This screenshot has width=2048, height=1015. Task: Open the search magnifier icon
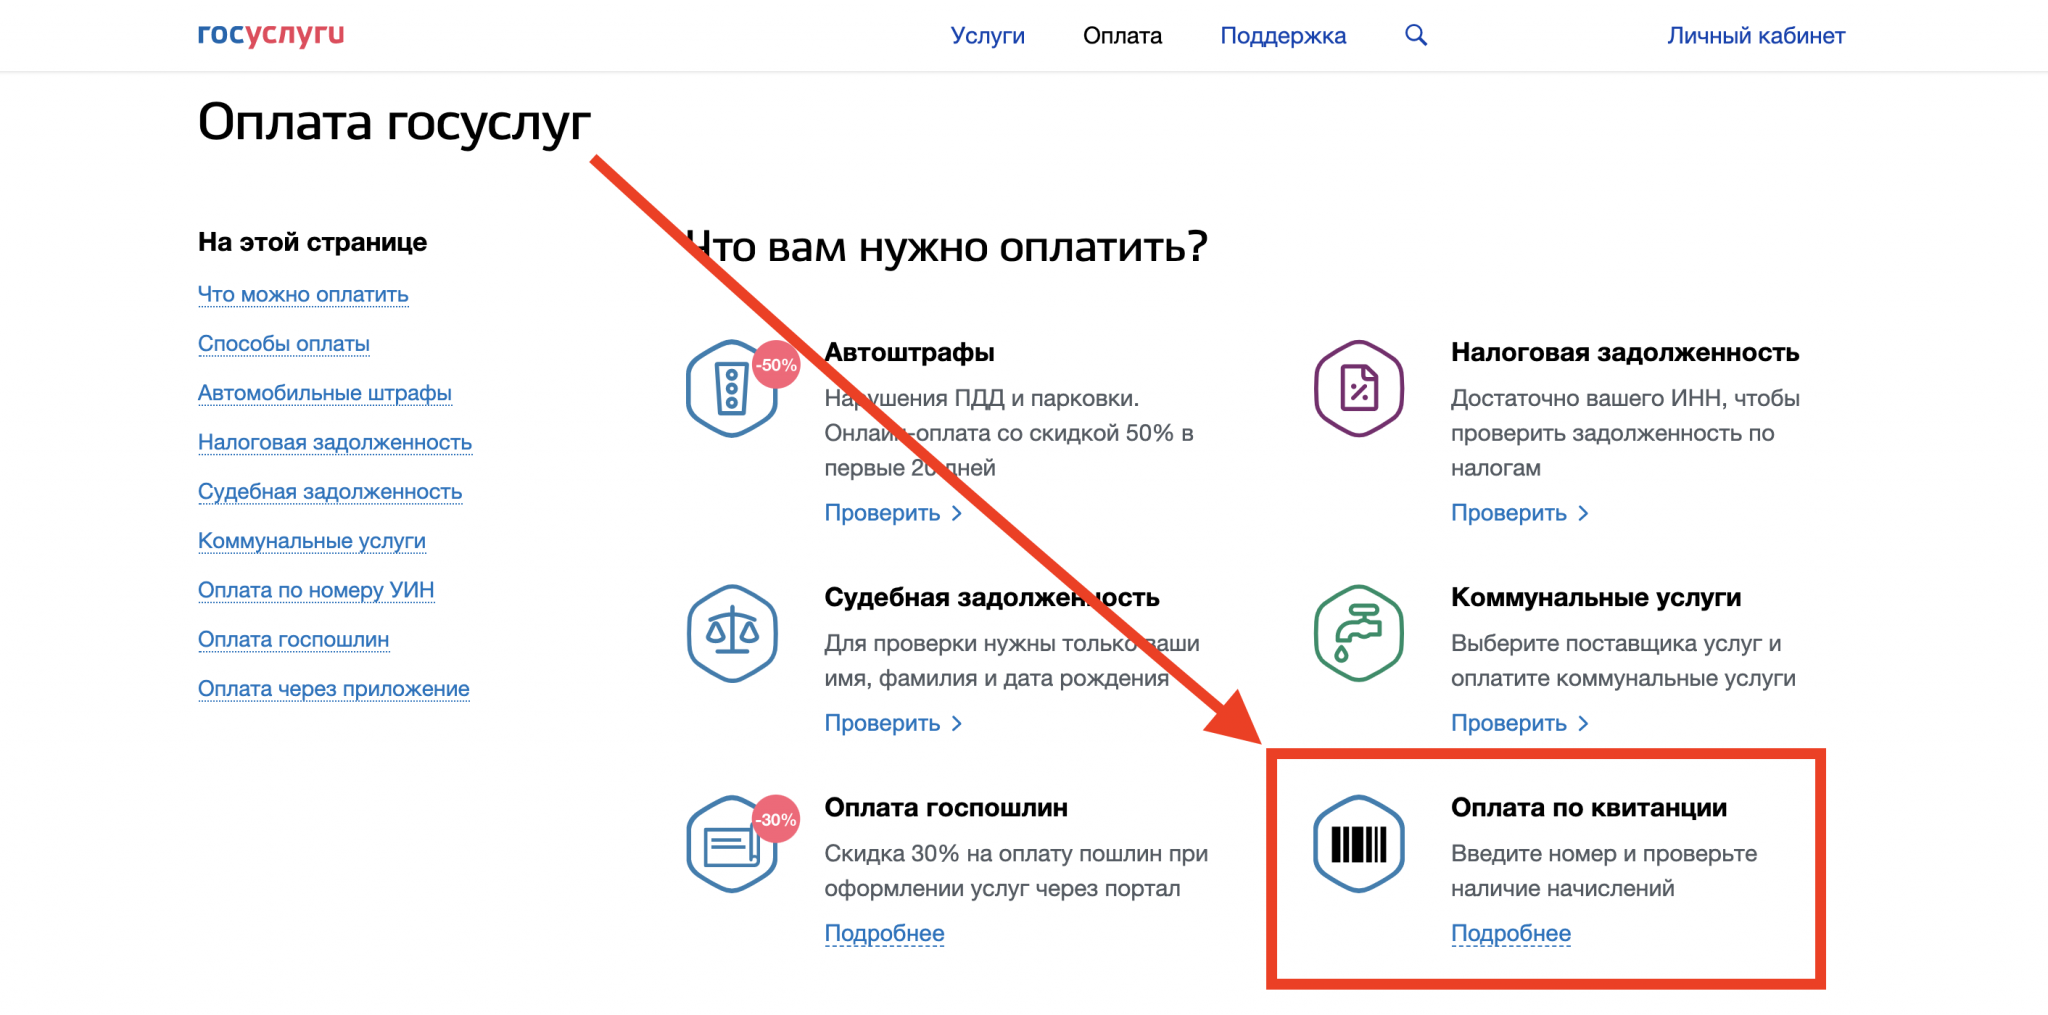tap(1416, 35)
